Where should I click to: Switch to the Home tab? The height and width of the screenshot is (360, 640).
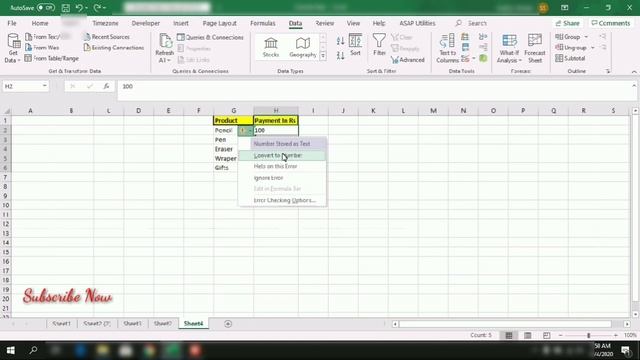coord(40,23)
